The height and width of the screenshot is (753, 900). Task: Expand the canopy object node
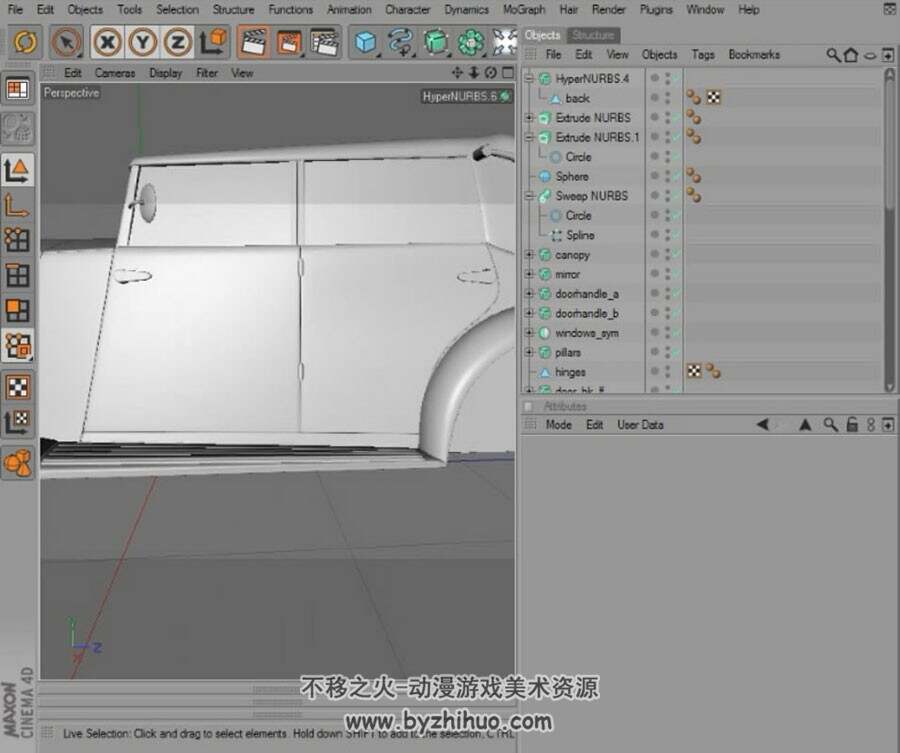529,254
